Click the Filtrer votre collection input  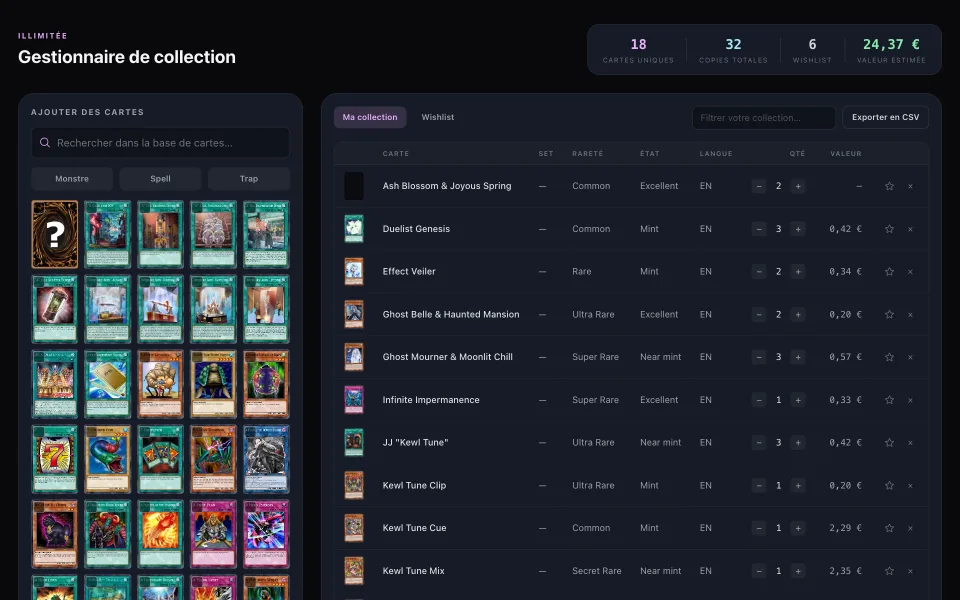pos(763,118)
